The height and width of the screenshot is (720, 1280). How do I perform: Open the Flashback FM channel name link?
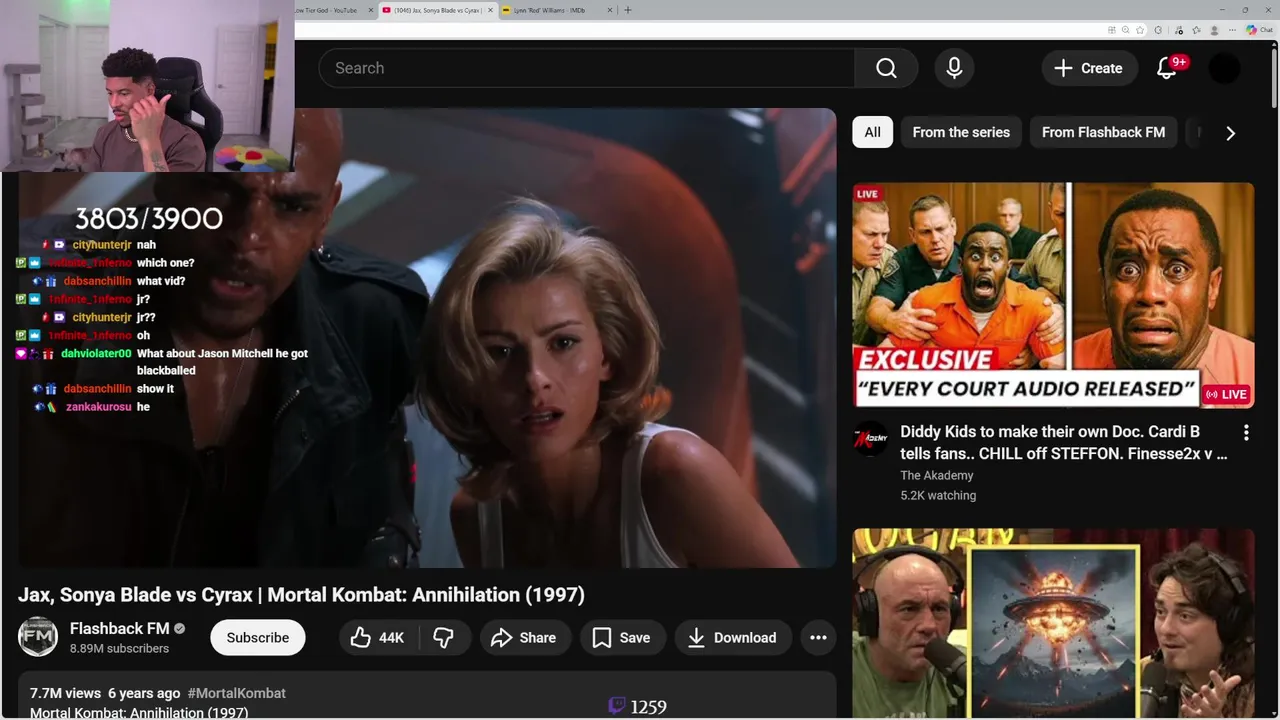pyautogui.click(x=119, y=628)
